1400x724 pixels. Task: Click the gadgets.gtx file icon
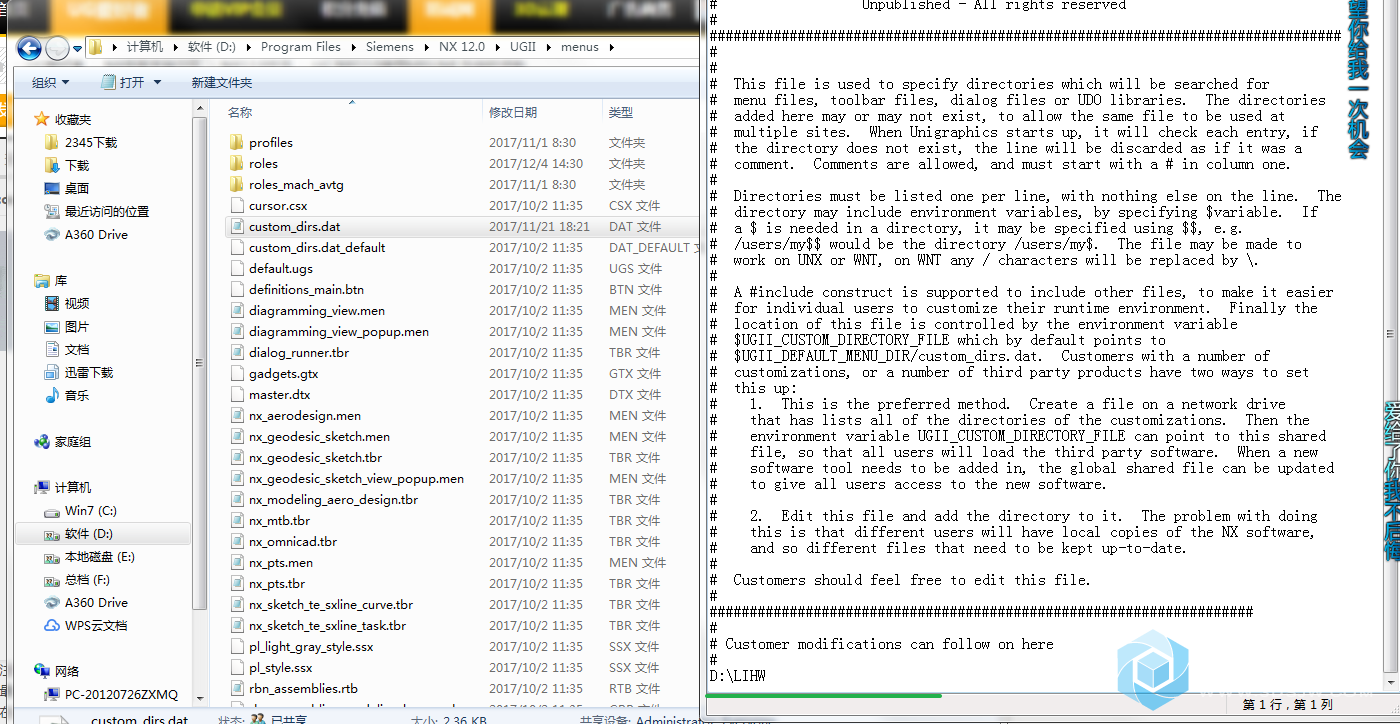pyautogui.click(x=236, y=374)
